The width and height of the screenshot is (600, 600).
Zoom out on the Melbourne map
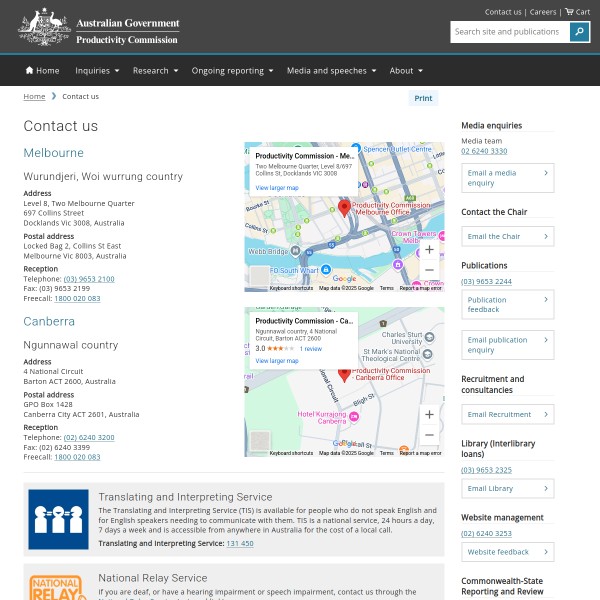point(429,270)
